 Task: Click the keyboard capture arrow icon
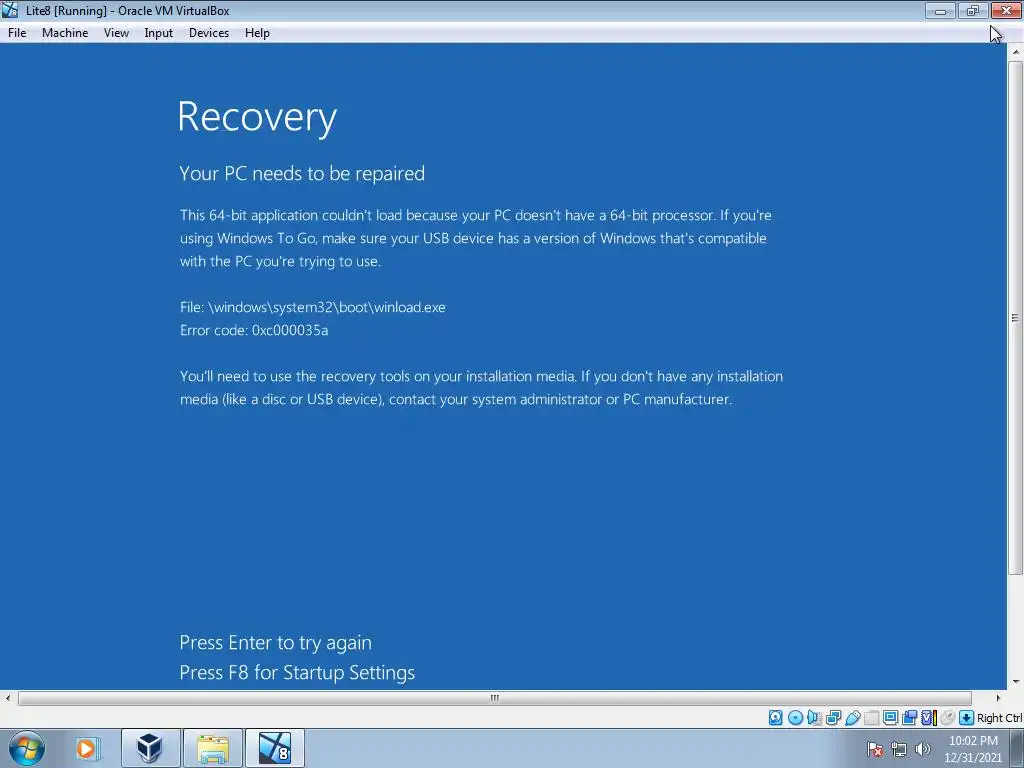967,718
